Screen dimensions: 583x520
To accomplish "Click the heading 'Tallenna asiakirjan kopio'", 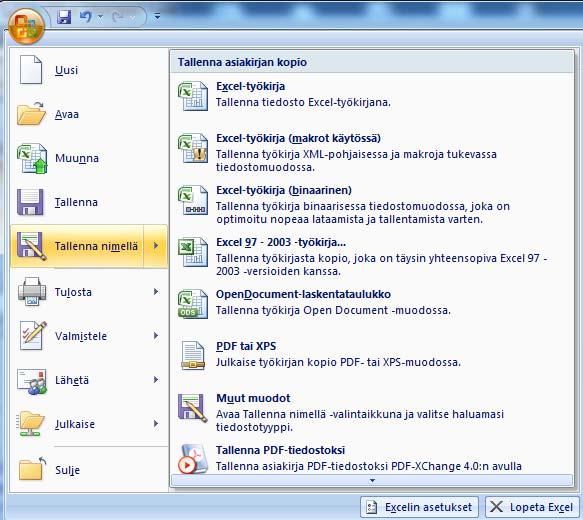I will tap(242, 62).
